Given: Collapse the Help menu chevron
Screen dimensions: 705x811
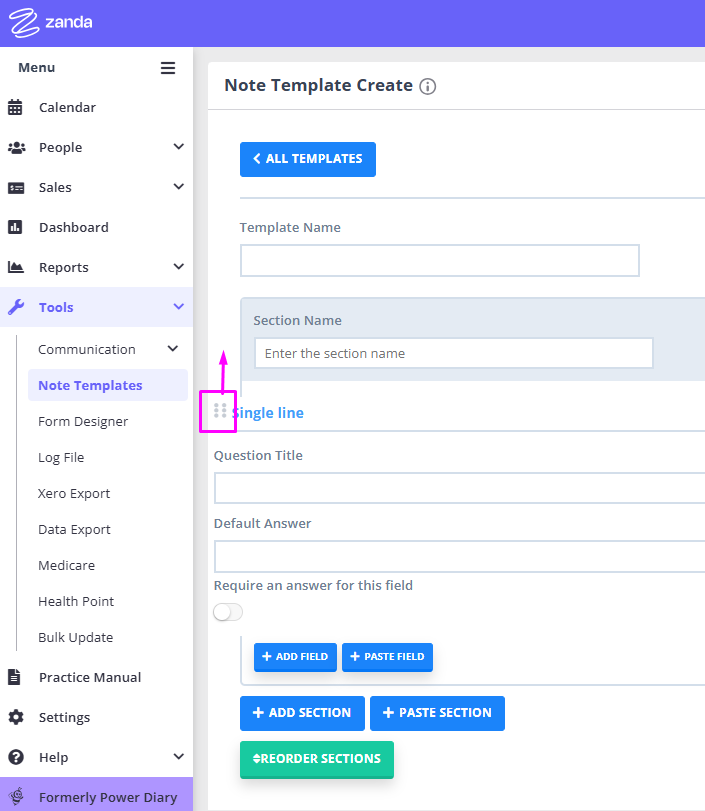Looking at the screenshot, I should 178,758.
